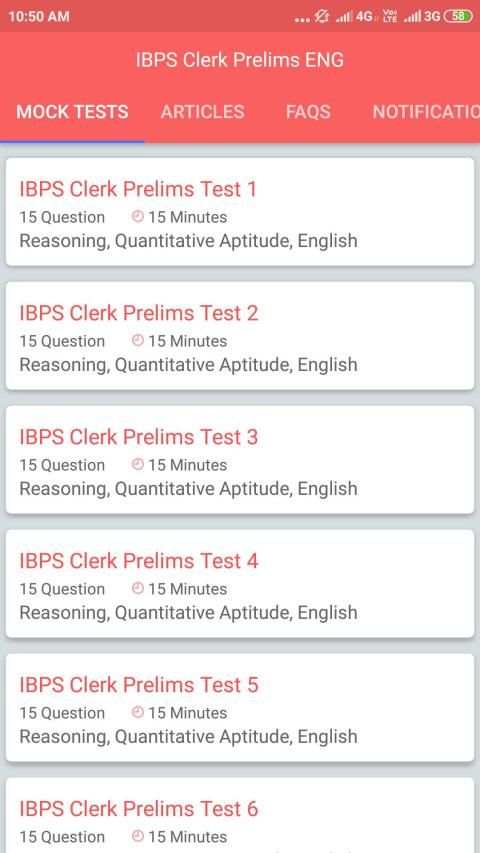
Task: Open IBPS Clerk Prelims Test 6
Action: coord(240,815)
